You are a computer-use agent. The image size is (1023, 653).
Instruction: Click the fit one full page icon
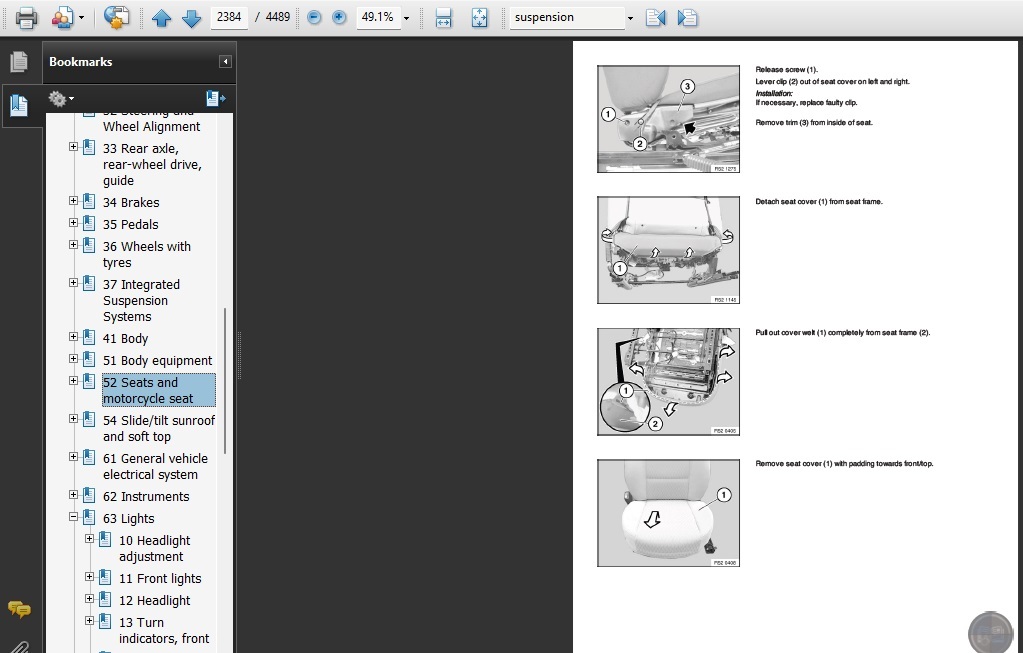[480, 18]
